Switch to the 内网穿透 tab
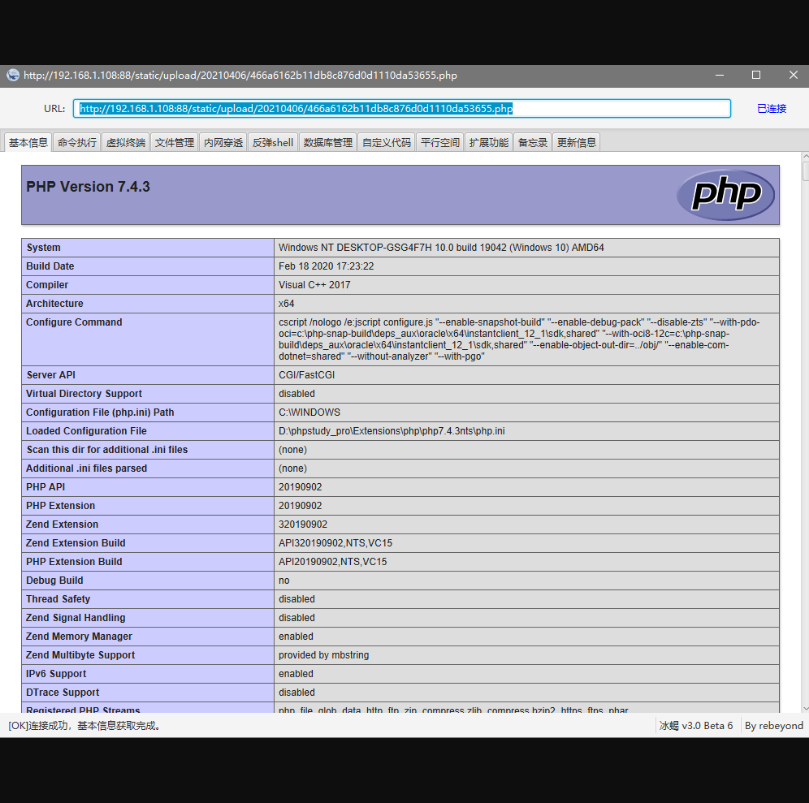Viewport: 809px width, 803px height. (x=223, y=143)
